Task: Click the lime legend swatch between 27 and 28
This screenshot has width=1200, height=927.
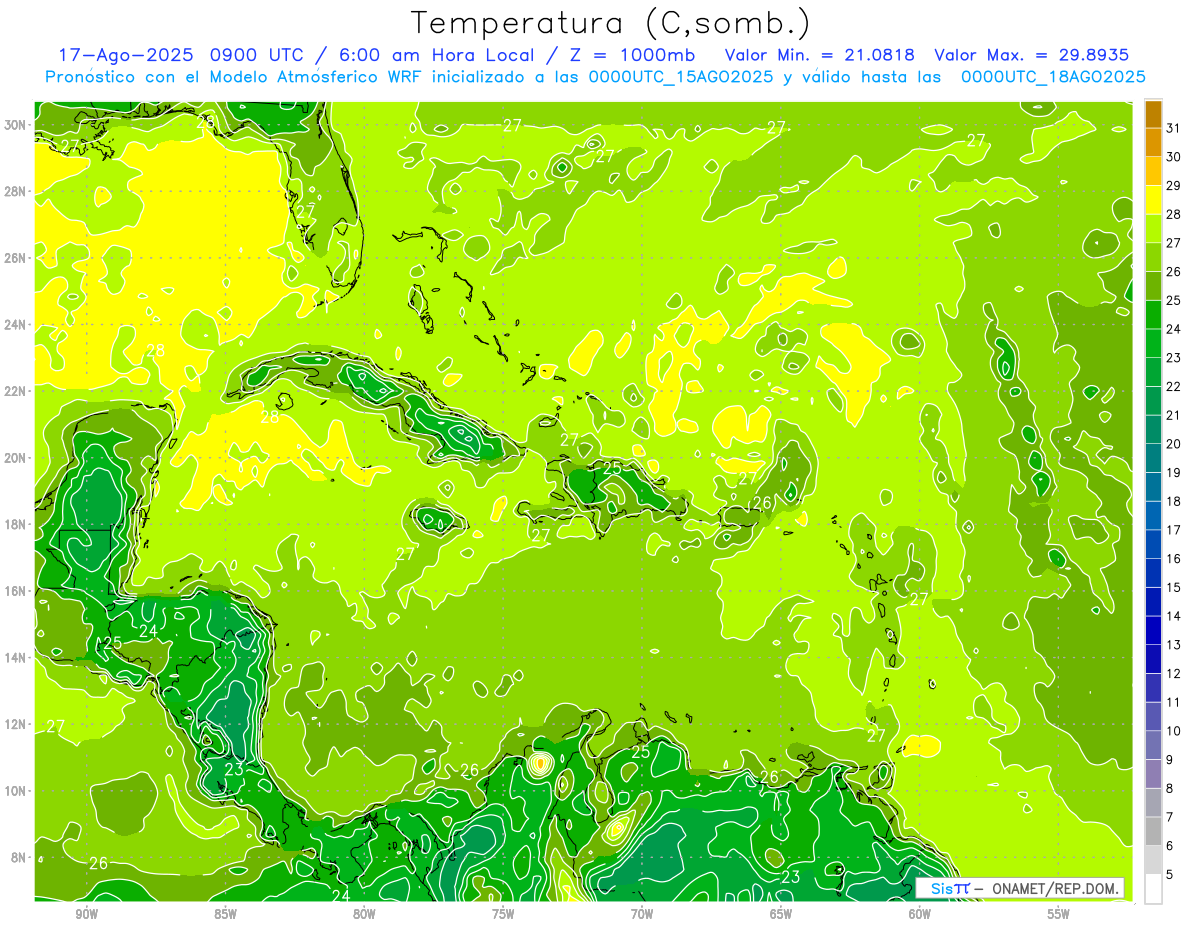Action: point(1153,228)
